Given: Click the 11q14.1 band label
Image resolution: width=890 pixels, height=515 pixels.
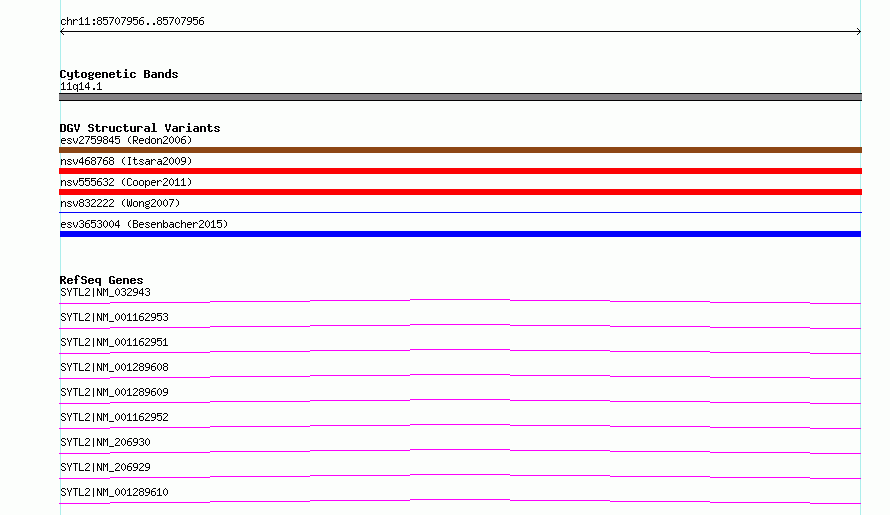Looking at the screenshot, I should click(x=81, y=86).
